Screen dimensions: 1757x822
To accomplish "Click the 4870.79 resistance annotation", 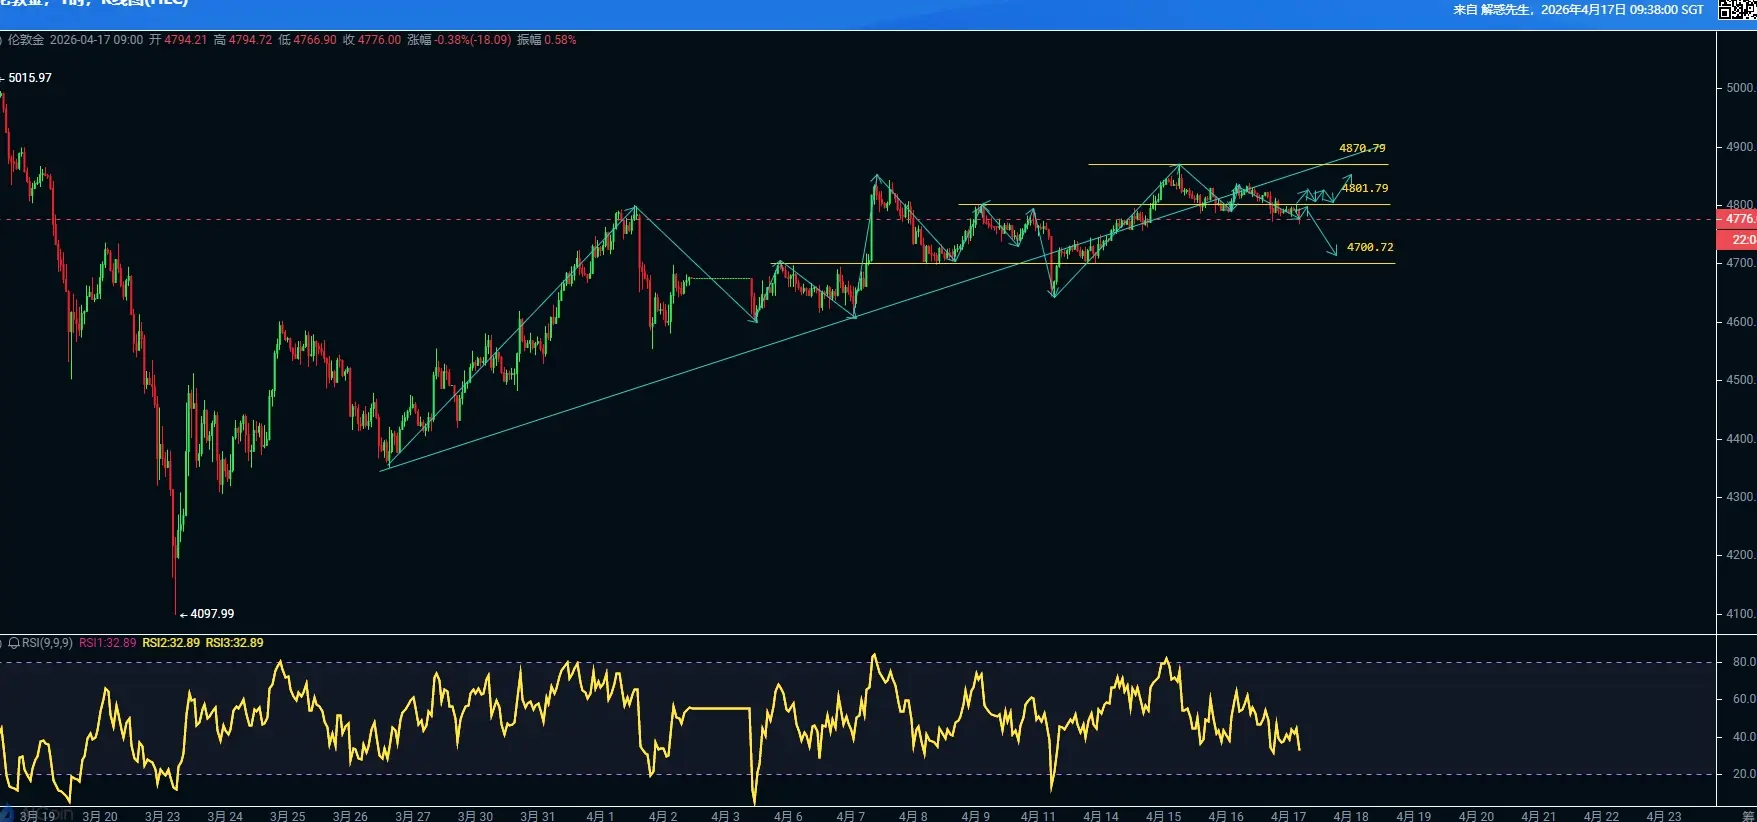I will [1362, 148].
